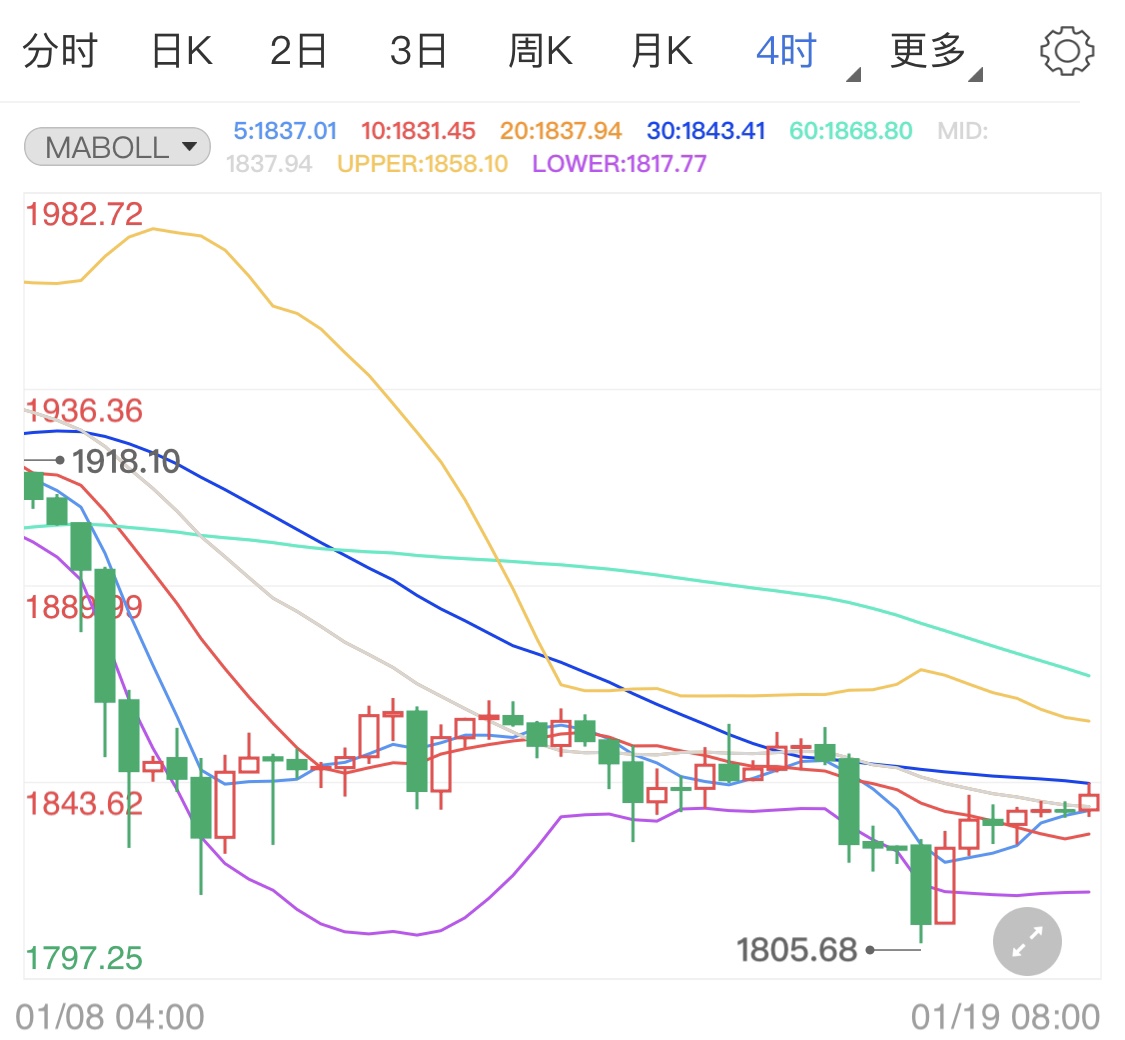Open the 月K monthly chart tab

click(662, 51)
